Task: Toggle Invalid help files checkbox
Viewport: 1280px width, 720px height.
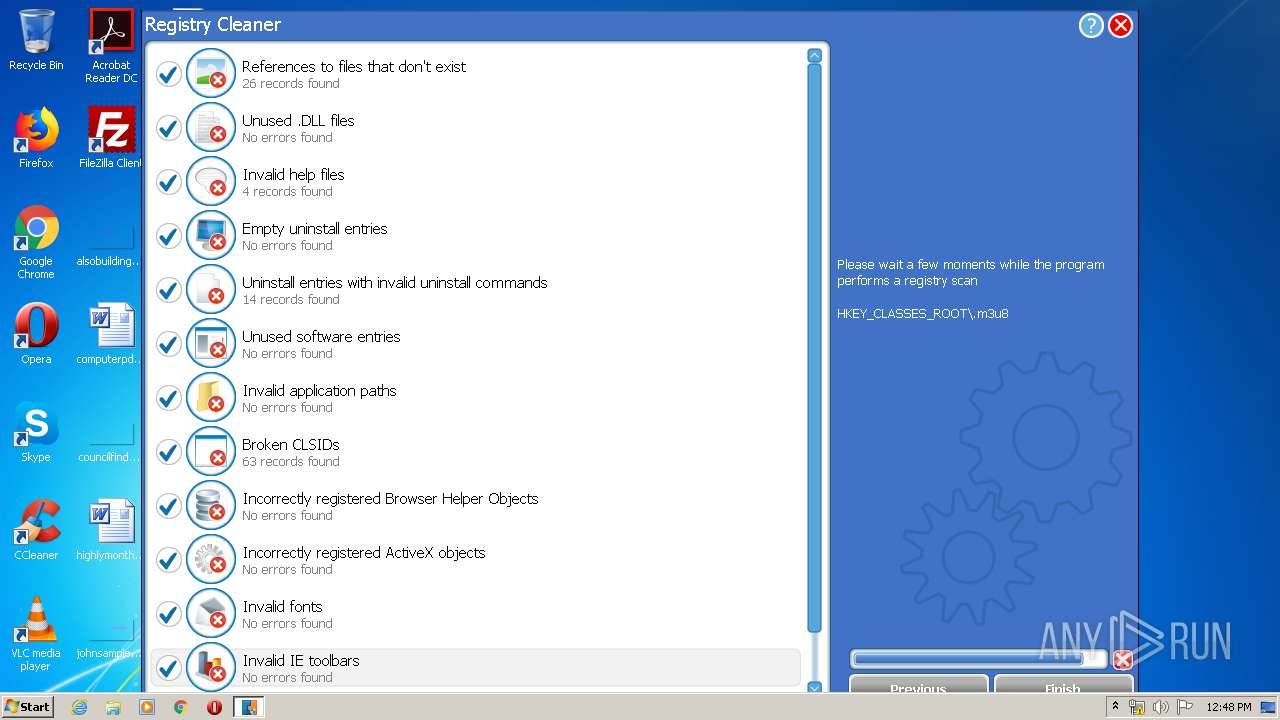Action: click(168, 182)
